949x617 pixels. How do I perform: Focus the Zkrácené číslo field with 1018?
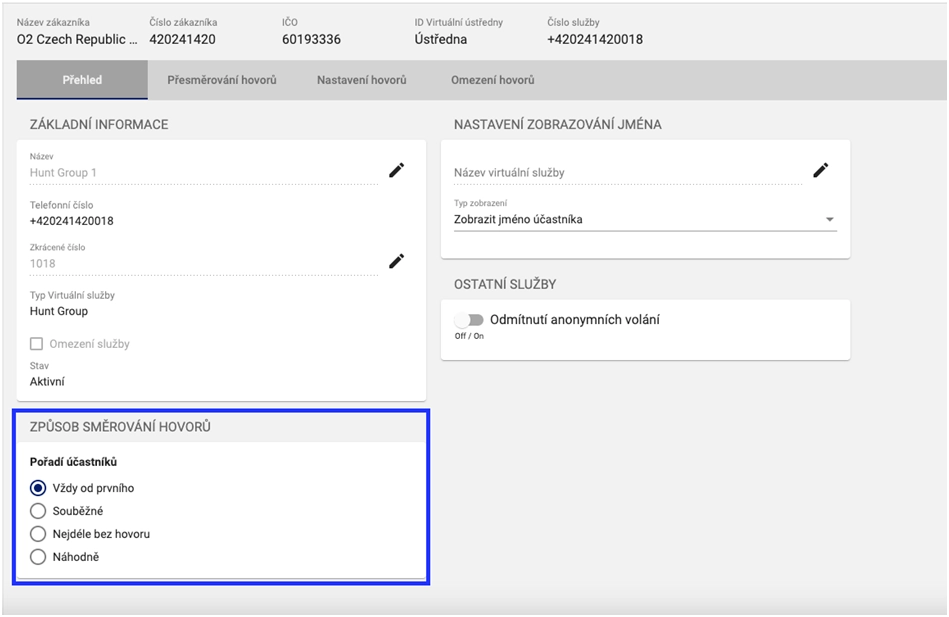(200, 264)
